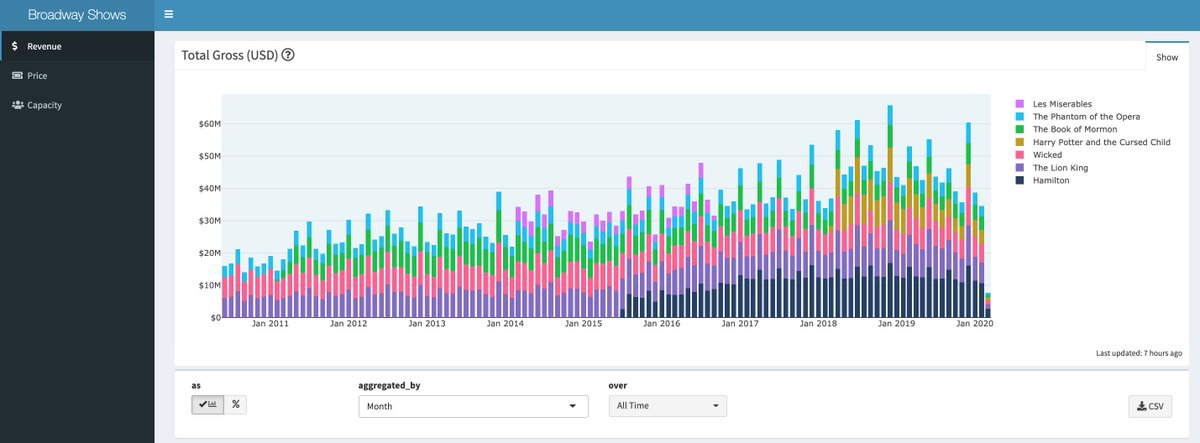This screenshot has height=443, width=1200.
Task: Open the Total Gross help question icon
Action: tap(288, 55)
